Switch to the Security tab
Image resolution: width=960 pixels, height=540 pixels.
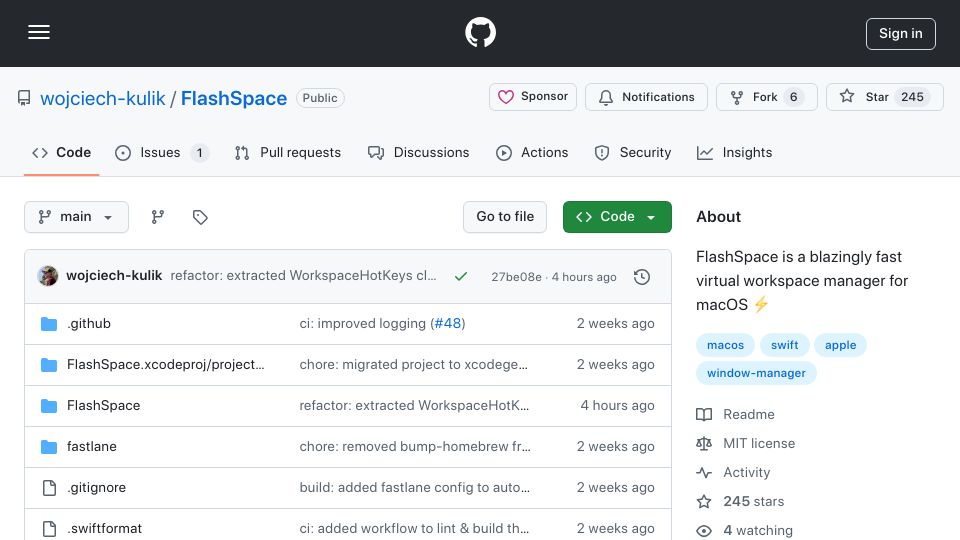[633, 152]
